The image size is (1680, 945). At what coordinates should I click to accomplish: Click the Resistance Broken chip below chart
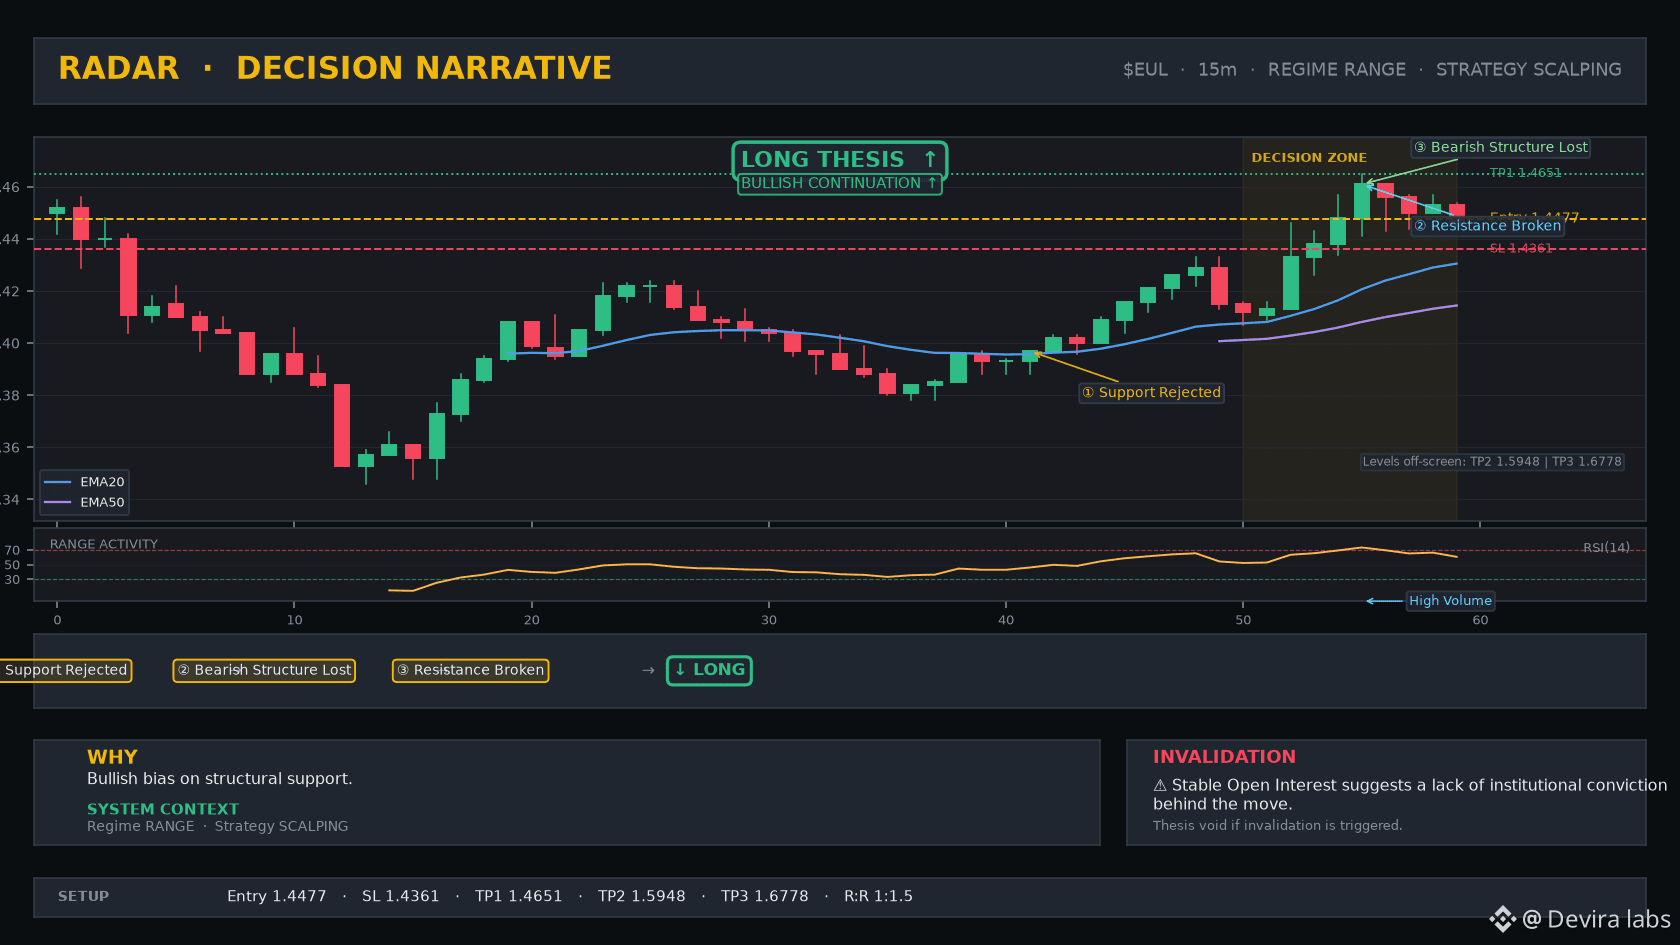click(x=470, y=670)
